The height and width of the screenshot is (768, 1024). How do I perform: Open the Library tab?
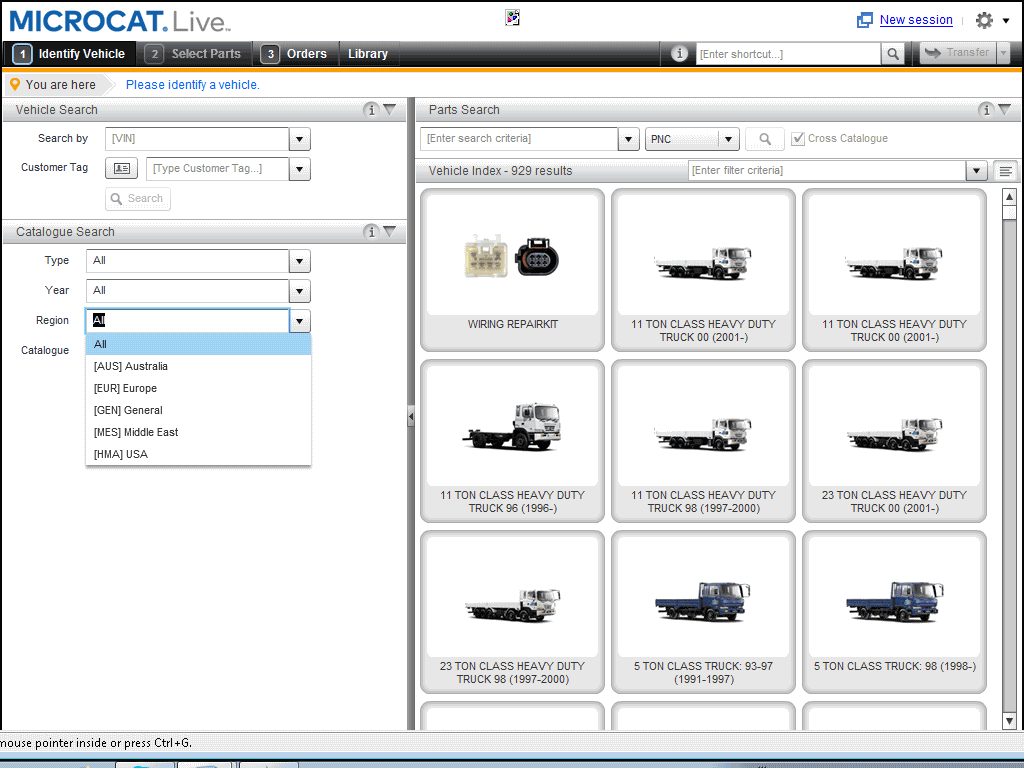[368, 54]
